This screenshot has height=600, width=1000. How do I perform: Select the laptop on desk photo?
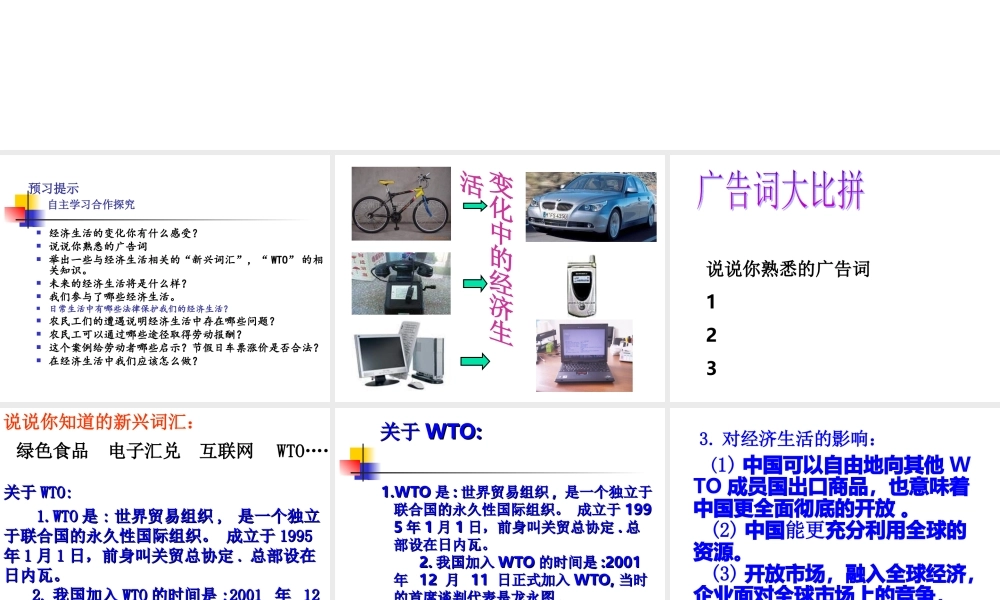pos(584,355)
